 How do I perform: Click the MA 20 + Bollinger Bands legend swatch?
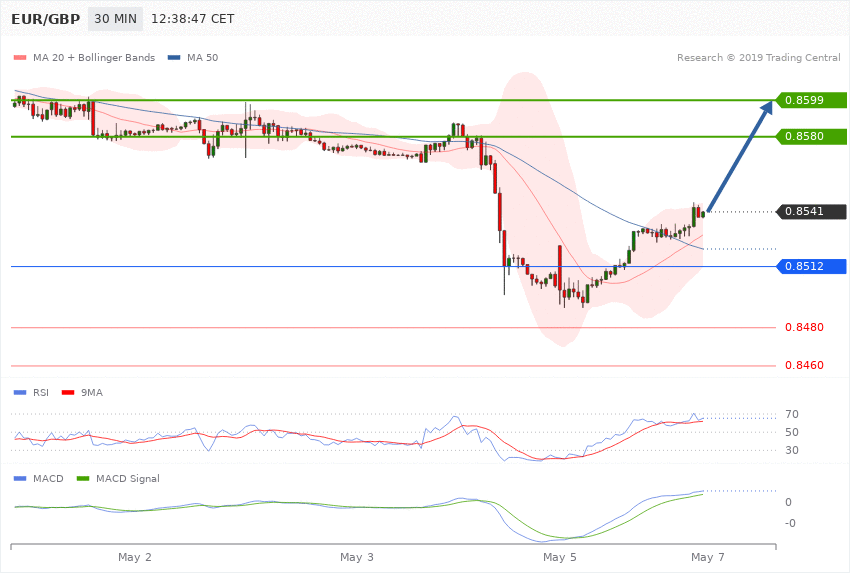coord(20,57)
